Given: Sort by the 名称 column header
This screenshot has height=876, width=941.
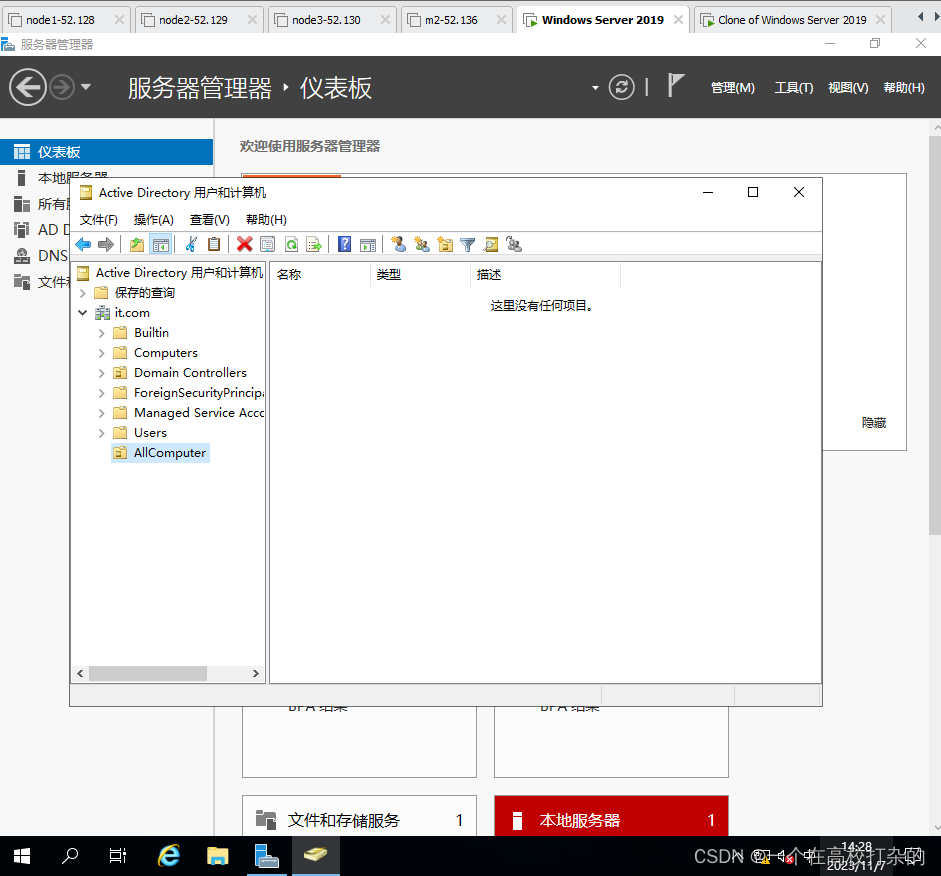Looking at the screenshot, I should coord(320,275).
